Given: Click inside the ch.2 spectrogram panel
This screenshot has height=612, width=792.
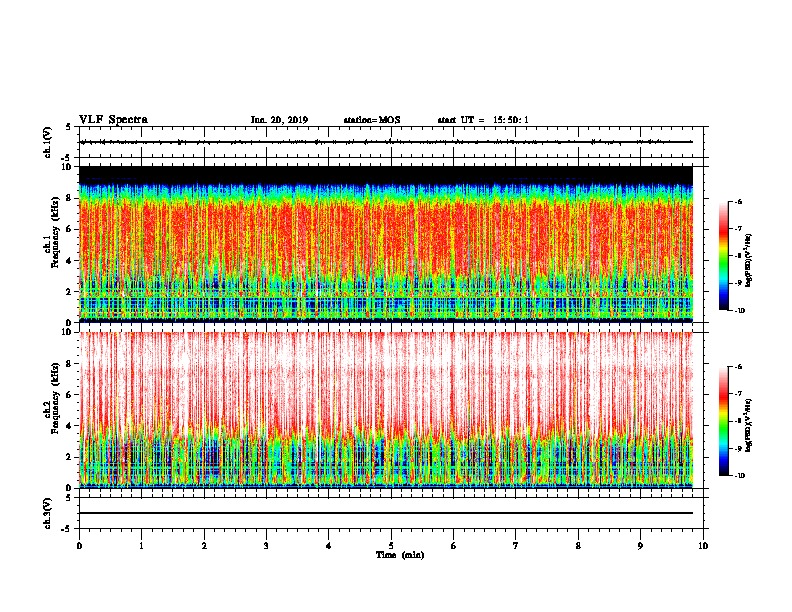Looking at the screenshot, I should (x=386, y=410).
